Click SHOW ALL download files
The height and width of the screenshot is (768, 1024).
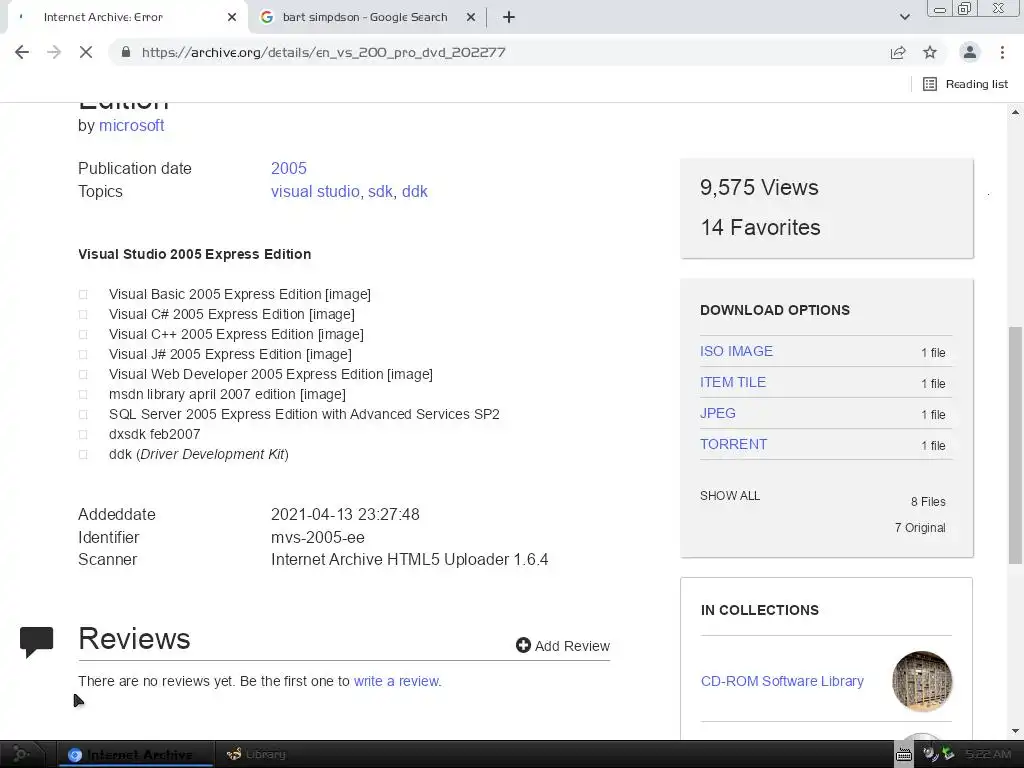tap(730, 496)
